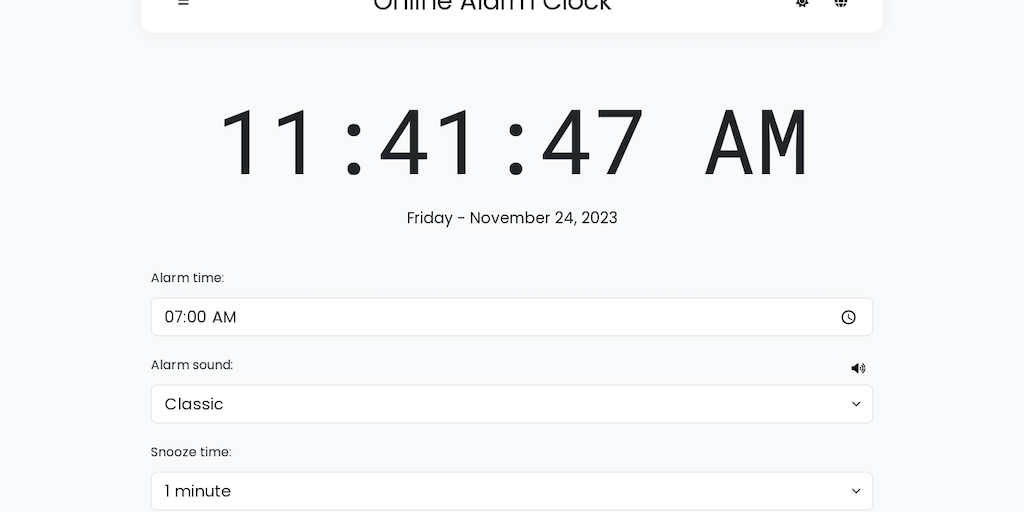Click the Friday - November 24, 2023 date
The image size is (1024, 512).
coord(512,218)
